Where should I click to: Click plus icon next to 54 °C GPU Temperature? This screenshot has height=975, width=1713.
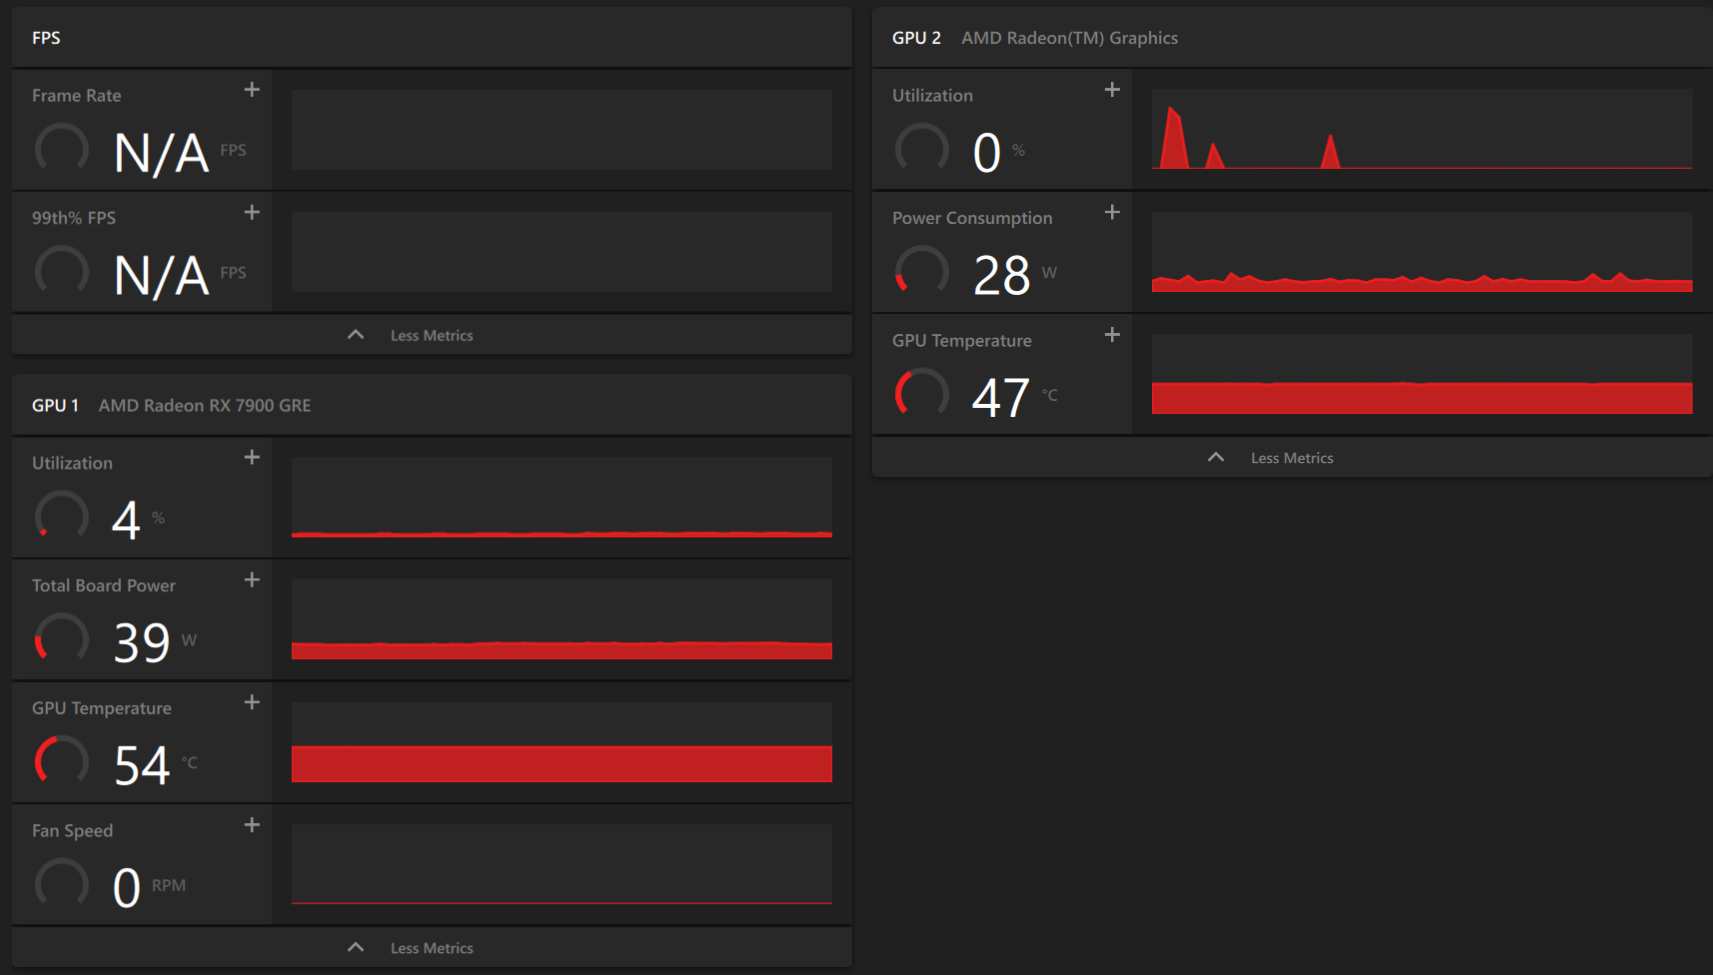(252, 702)
